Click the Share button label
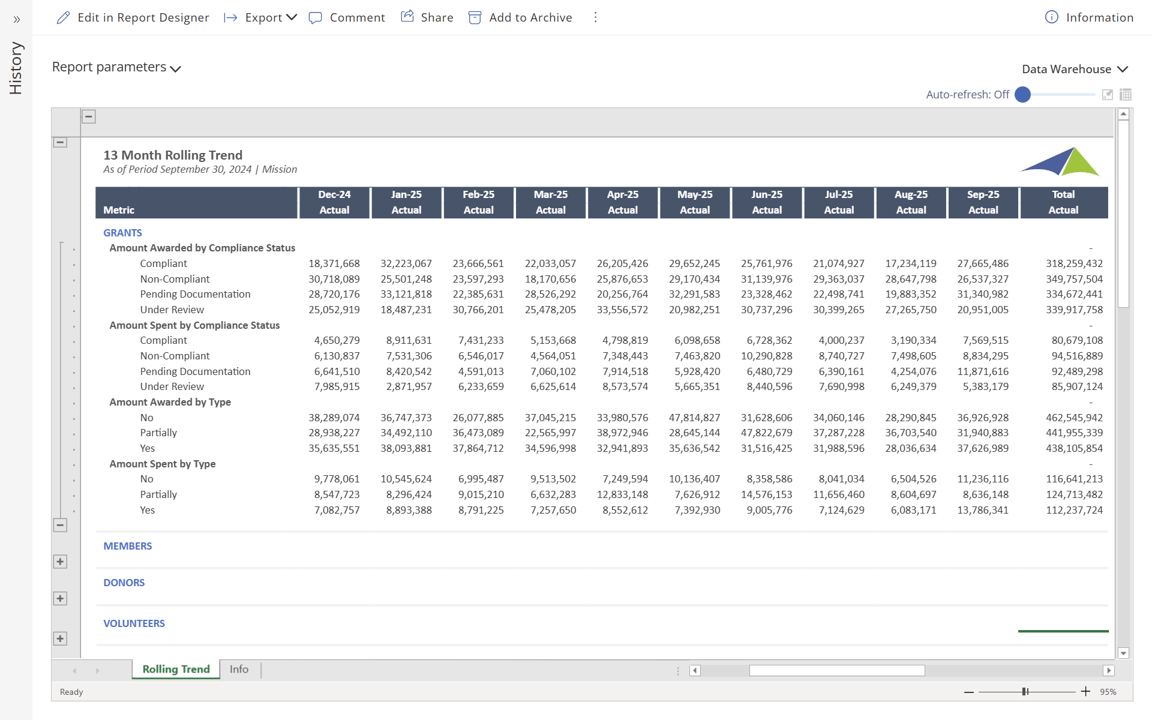 437,18
